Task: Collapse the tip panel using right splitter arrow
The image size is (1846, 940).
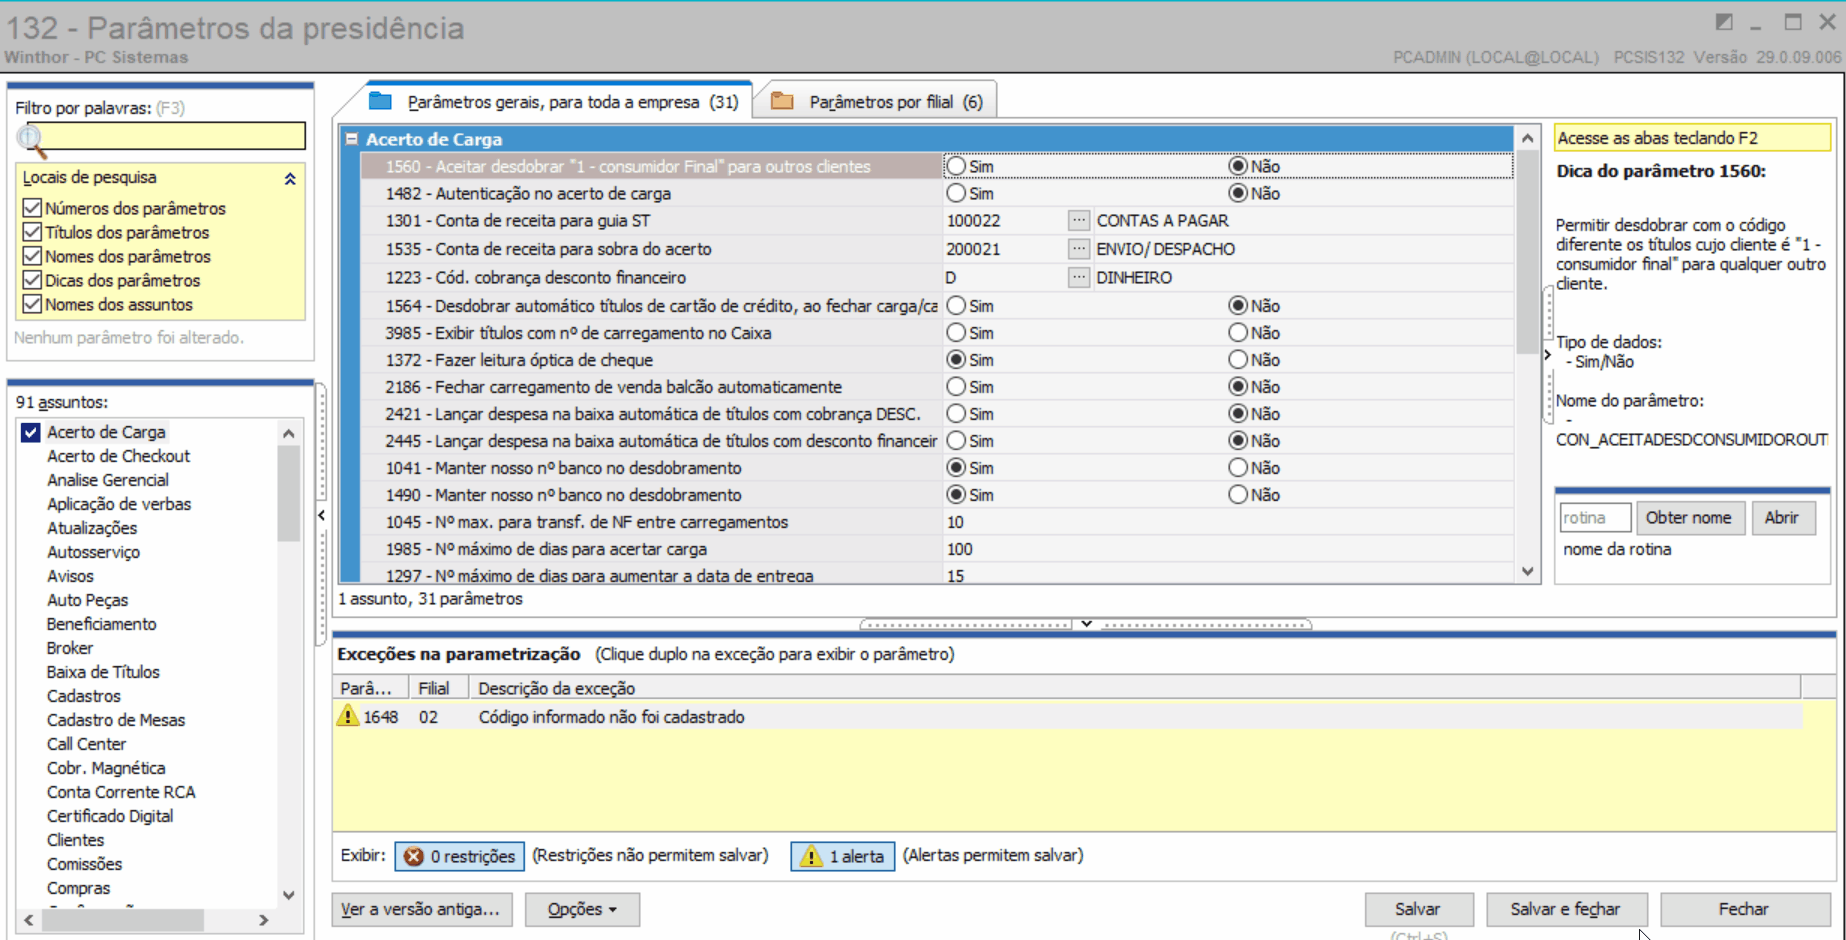Action: tap(1547, 355)
